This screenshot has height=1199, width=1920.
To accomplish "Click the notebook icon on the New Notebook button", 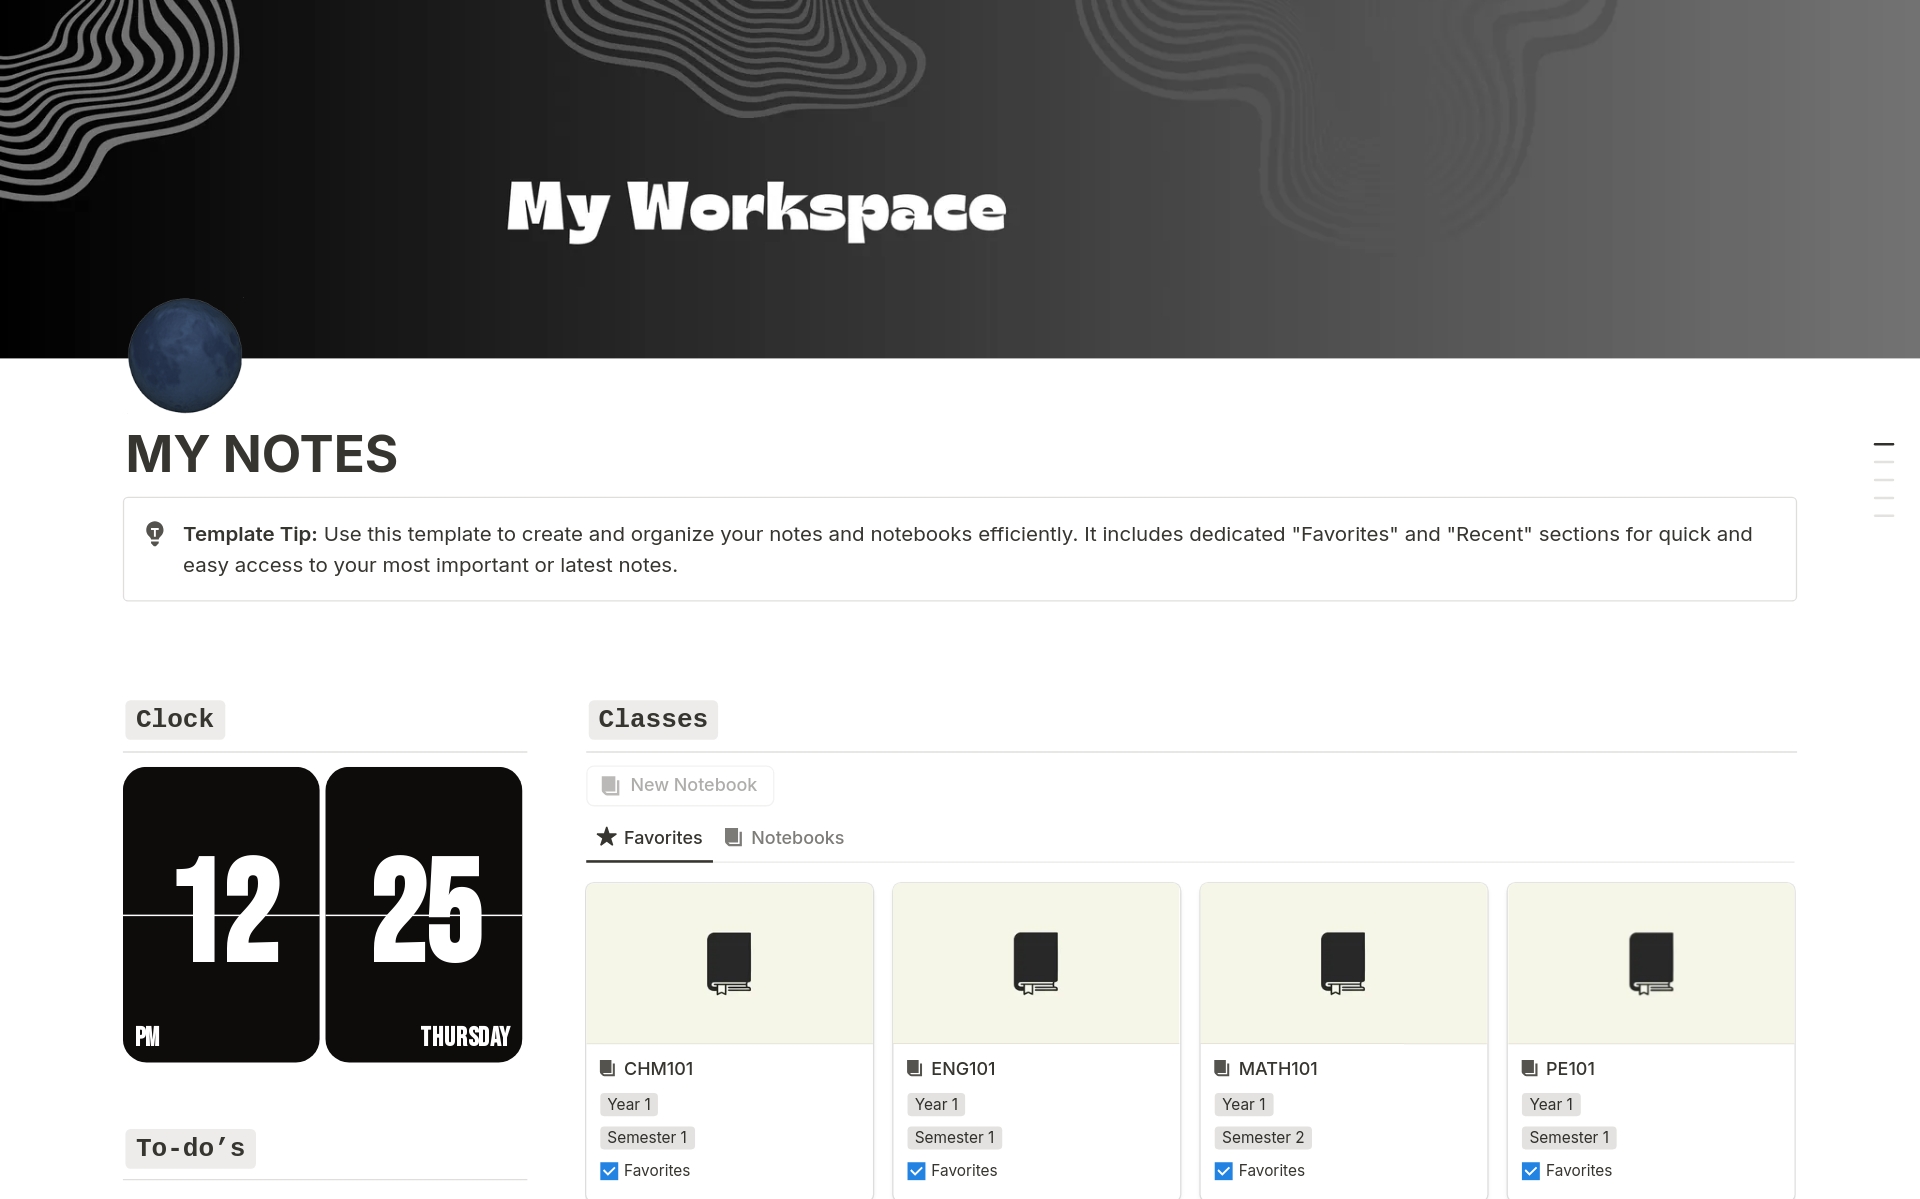I will tap(610, 785).
